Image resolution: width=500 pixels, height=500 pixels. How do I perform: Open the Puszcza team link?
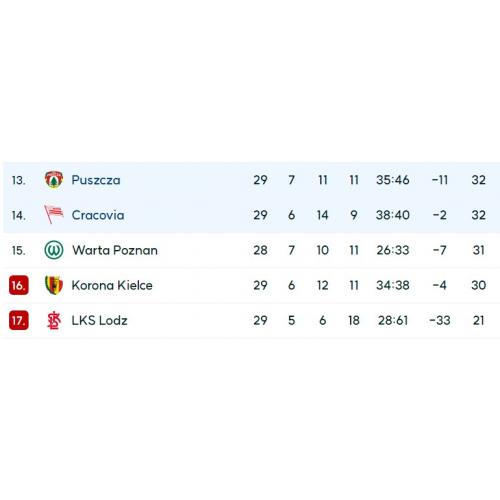pyautogui.click(x=96, y=180)
